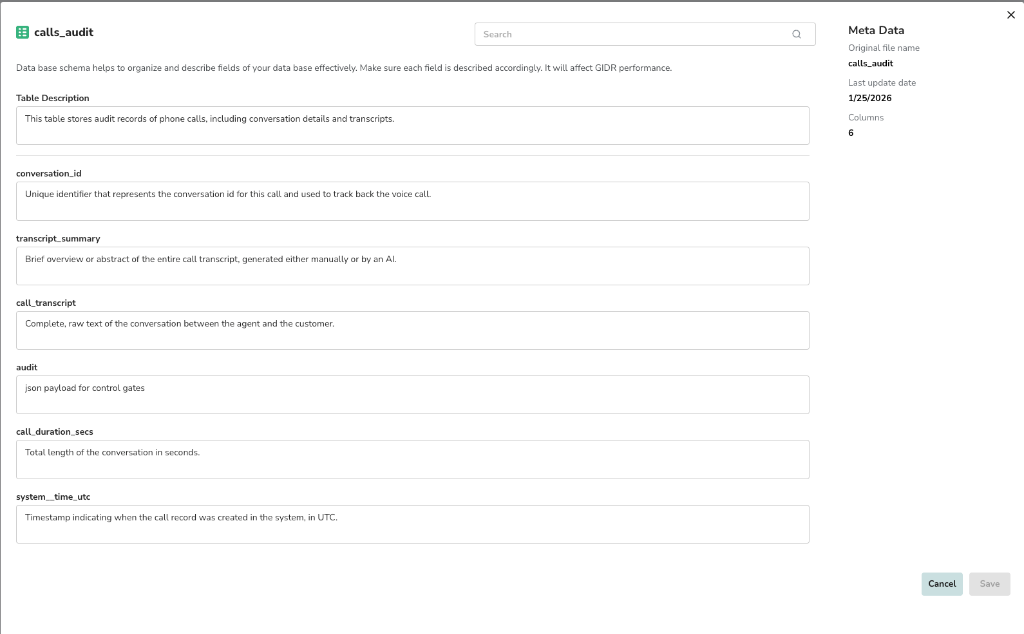This screenshot has height=634, width=1024.
Task: Click the call_transcript description box
Action: [x=411, y=329]
